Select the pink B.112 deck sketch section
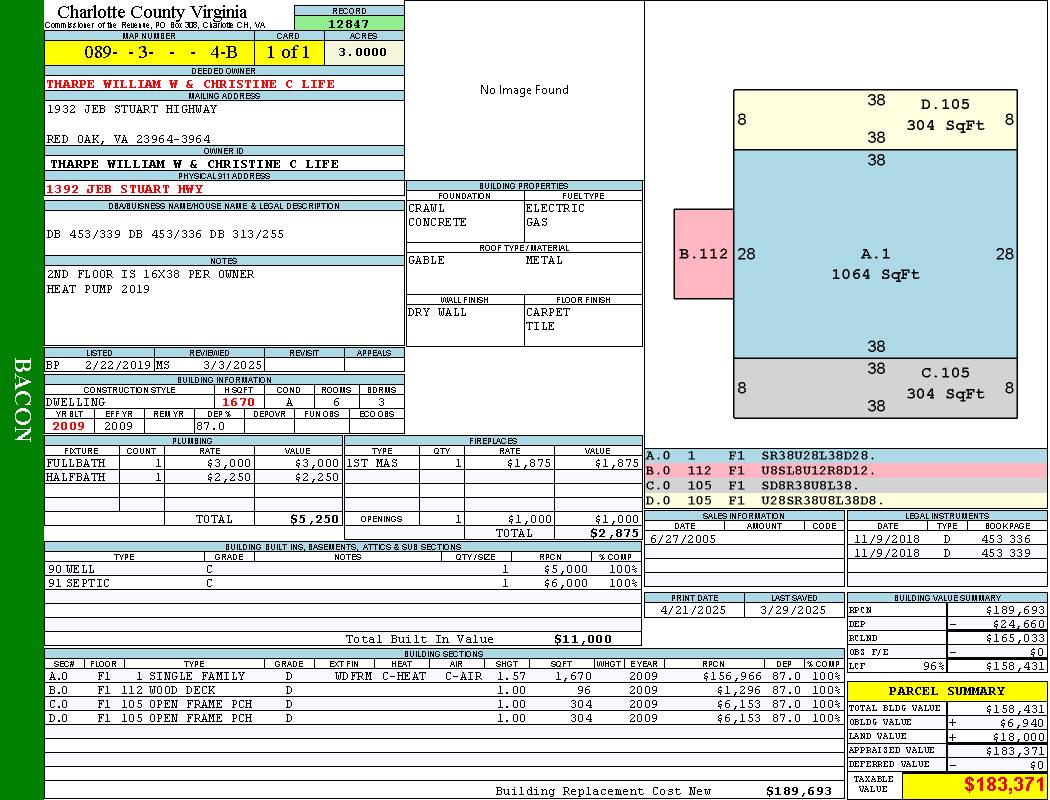Image resolution: width=1050 pixels, height=800 pixels. (x=704, y=254)
